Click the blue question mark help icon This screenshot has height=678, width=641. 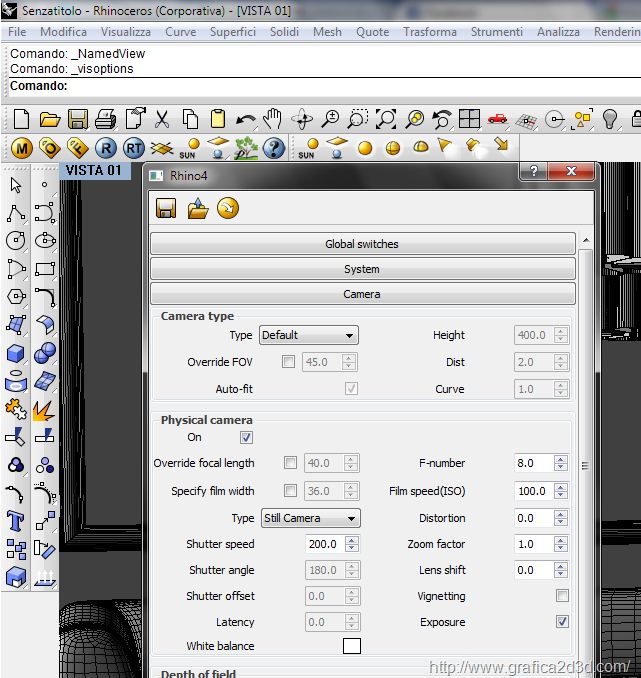[x=274, y=148]
